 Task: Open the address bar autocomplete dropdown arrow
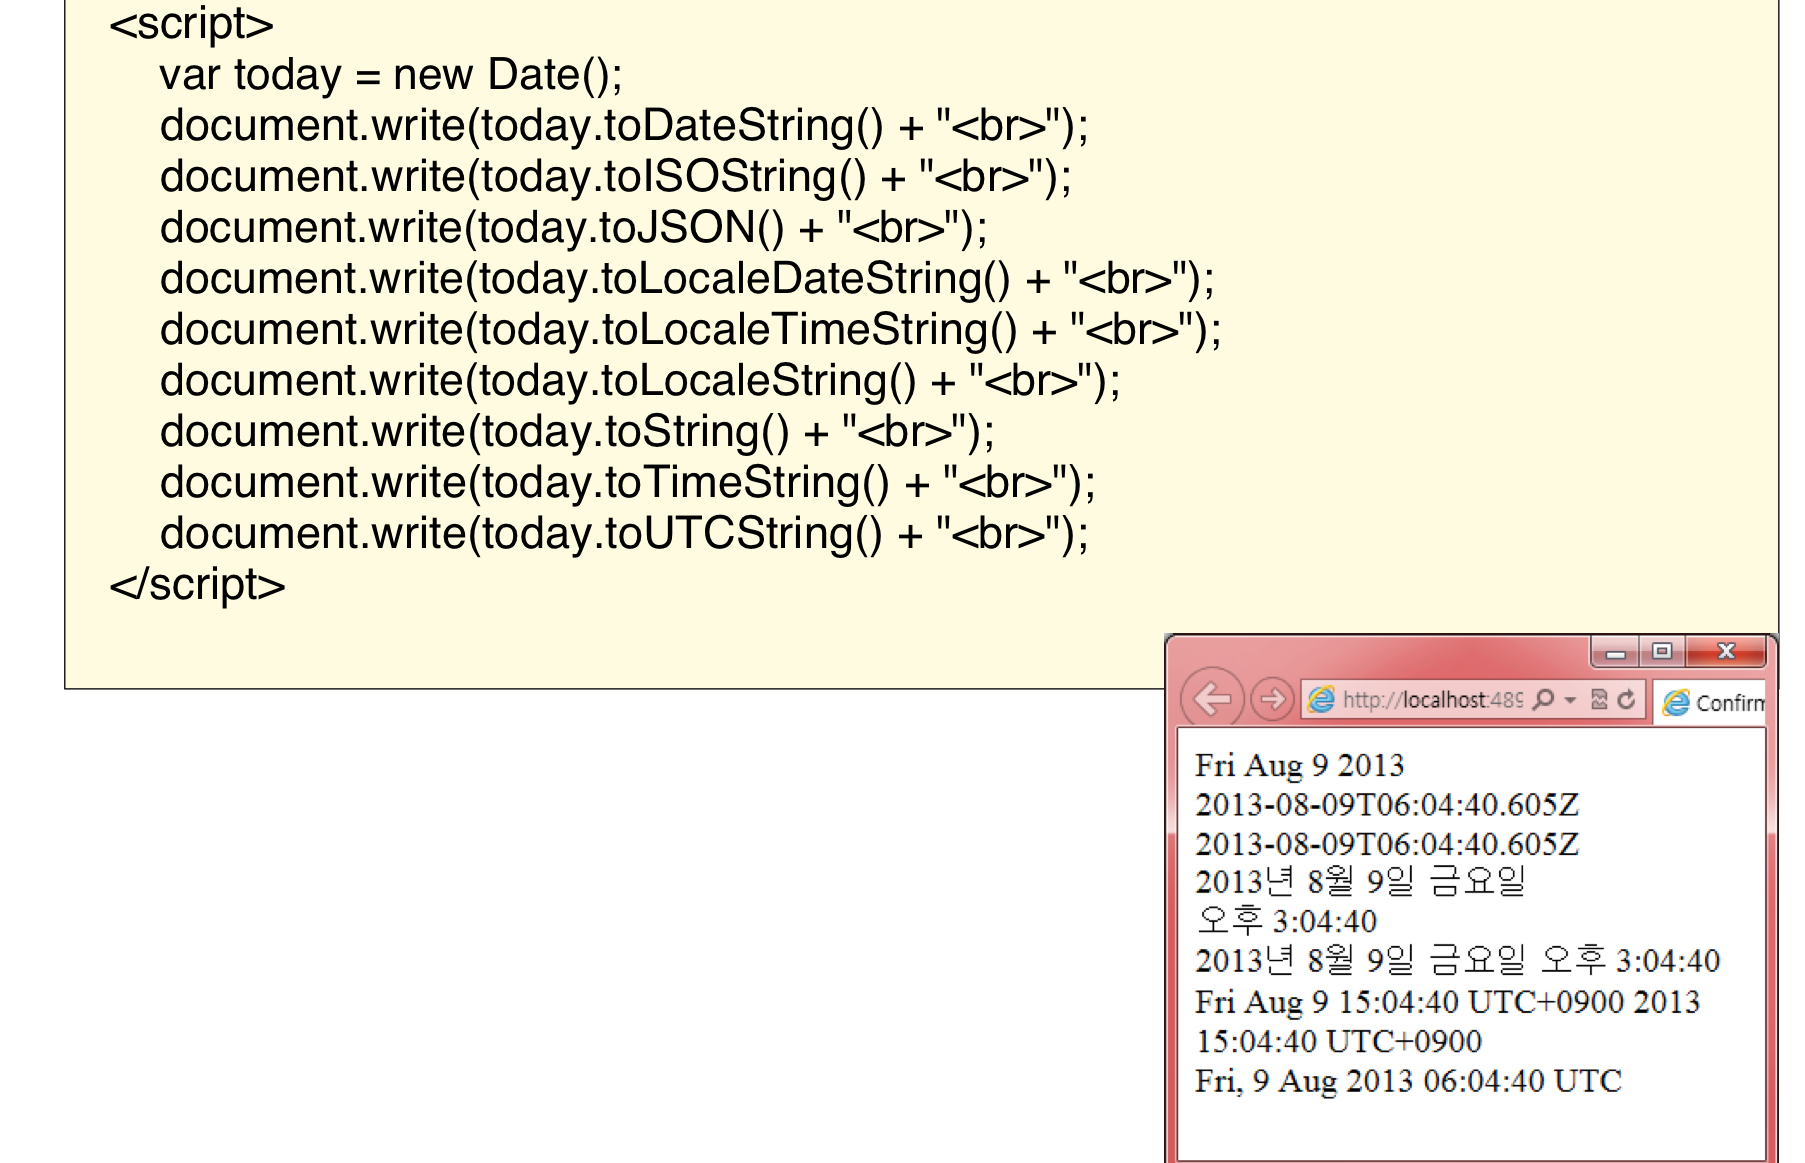click(1570, 700)
